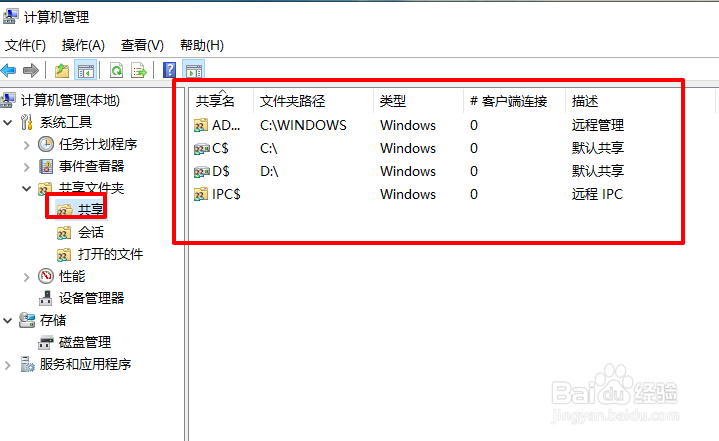
Task: Click the C:\ folder path cell
Action: [268, 148]
